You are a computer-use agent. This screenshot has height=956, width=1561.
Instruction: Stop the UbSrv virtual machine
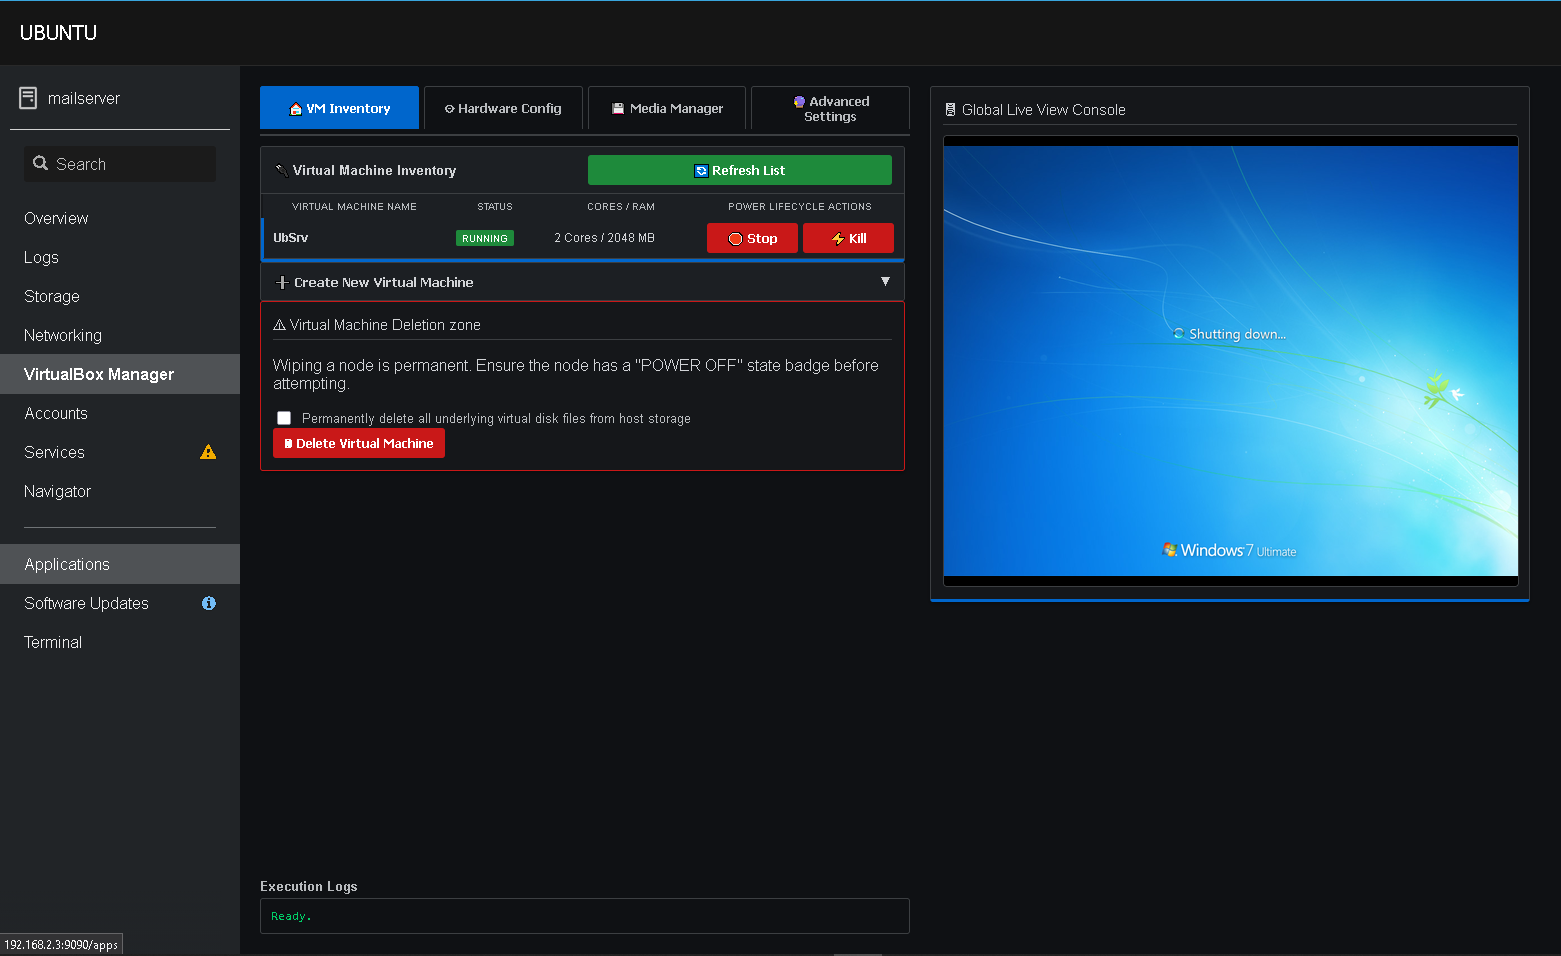(x=752, y=238)
